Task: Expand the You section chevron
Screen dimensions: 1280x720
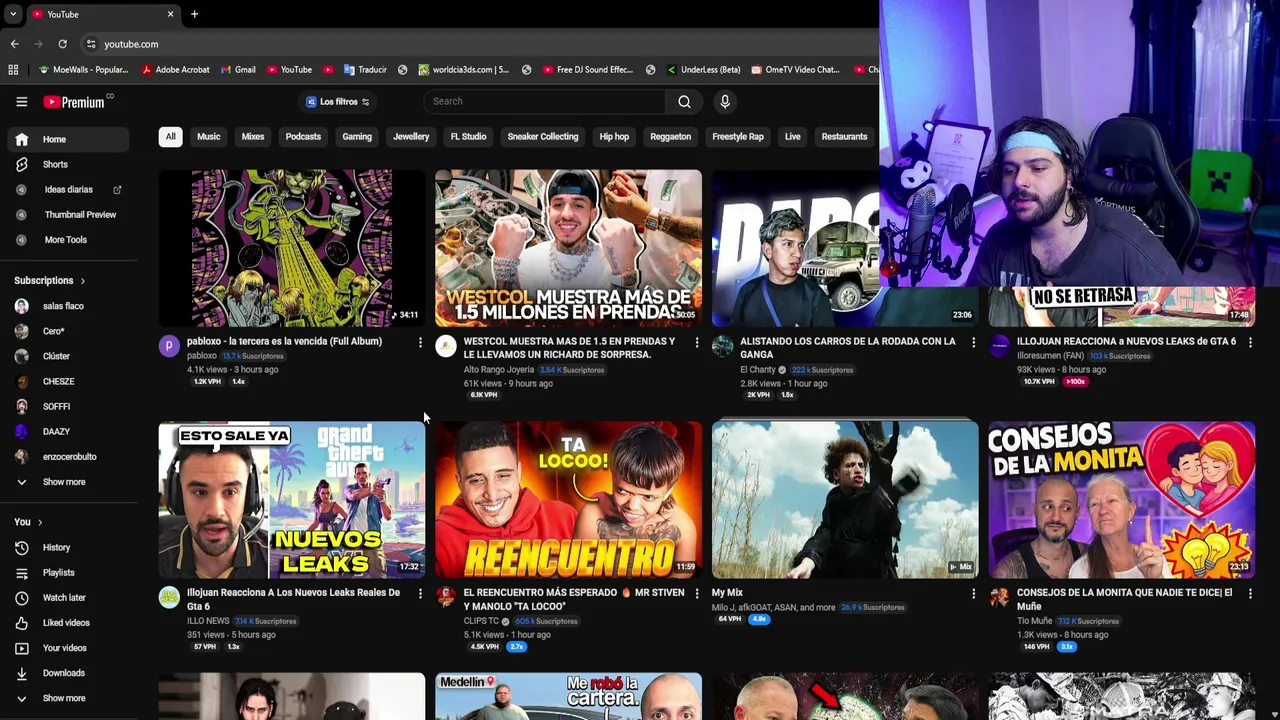Action: tap(40, 522)
